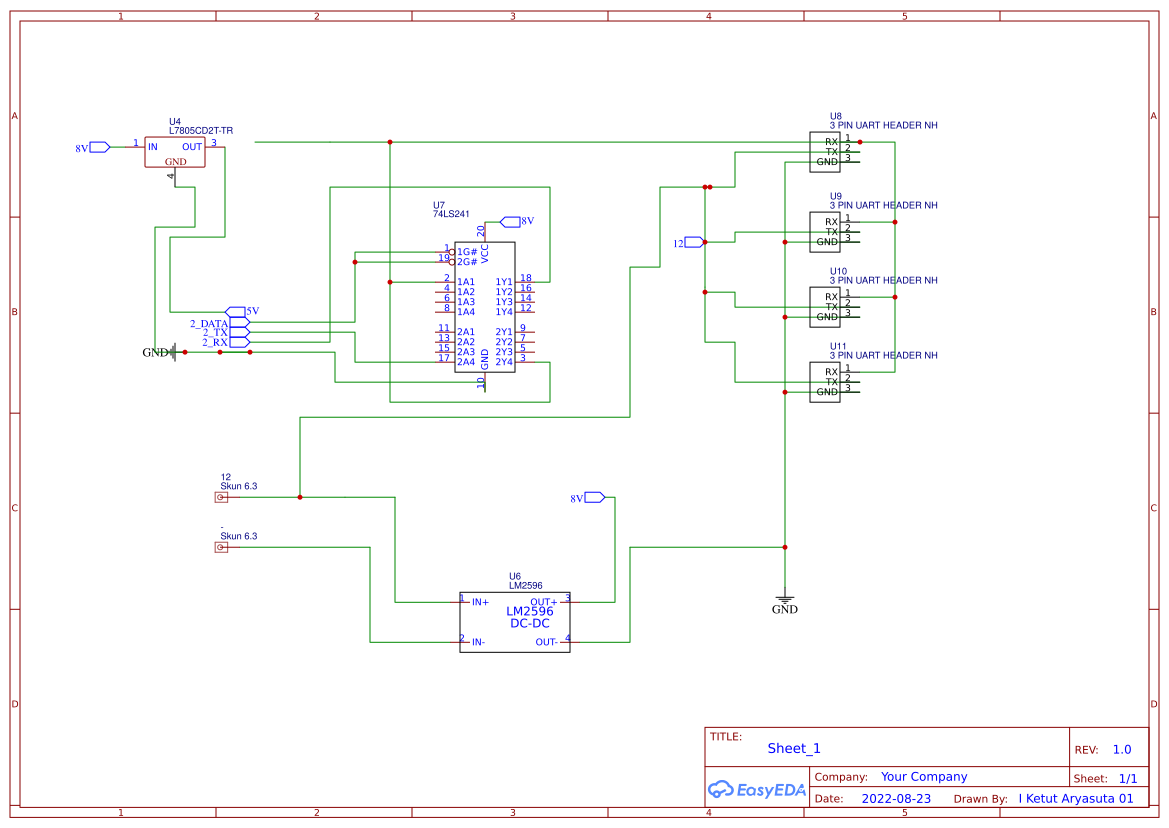Select the U7 74LS241 buffer IC
The width and height of the screenshot is (1169, 828).
pos(483,305)
